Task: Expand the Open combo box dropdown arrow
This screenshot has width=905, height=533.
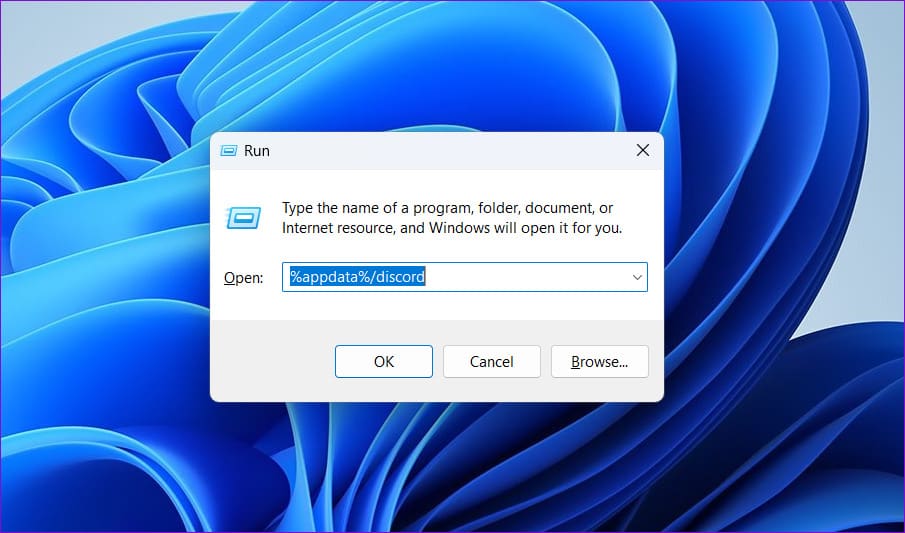Action: [637, 277]
